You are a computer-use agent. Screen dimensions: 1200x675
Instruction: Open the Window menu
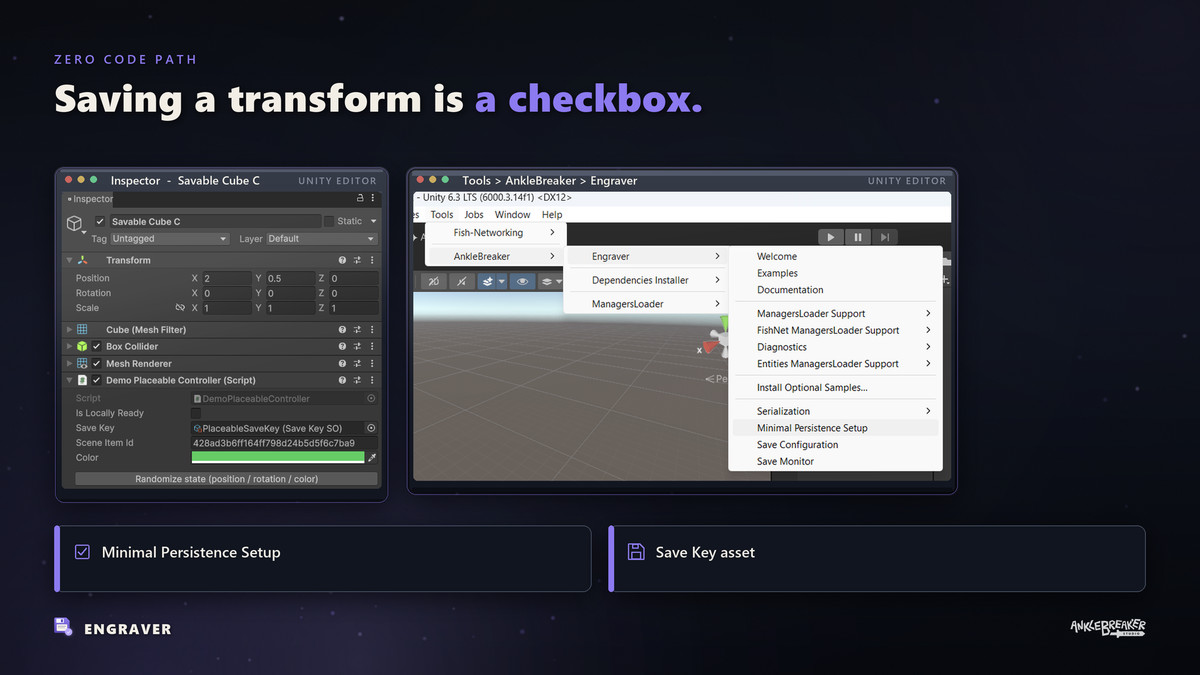point(513,214)
